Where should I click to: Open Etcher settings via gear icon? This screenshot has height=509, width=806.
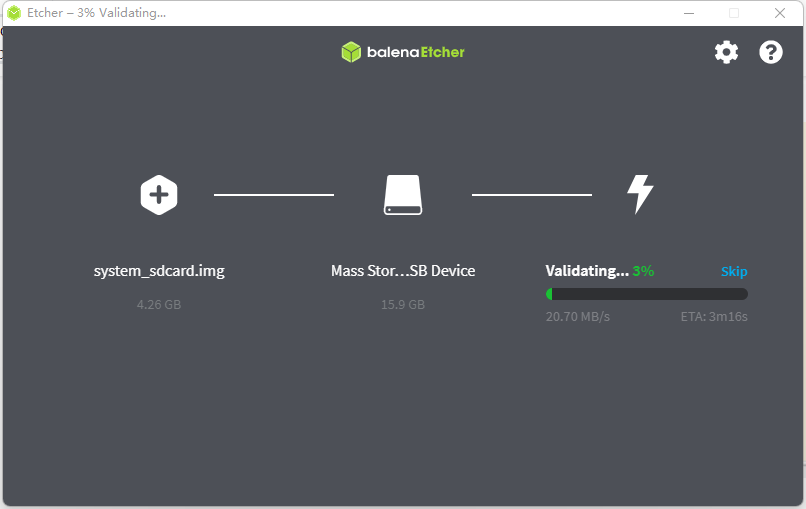[726, 52]
